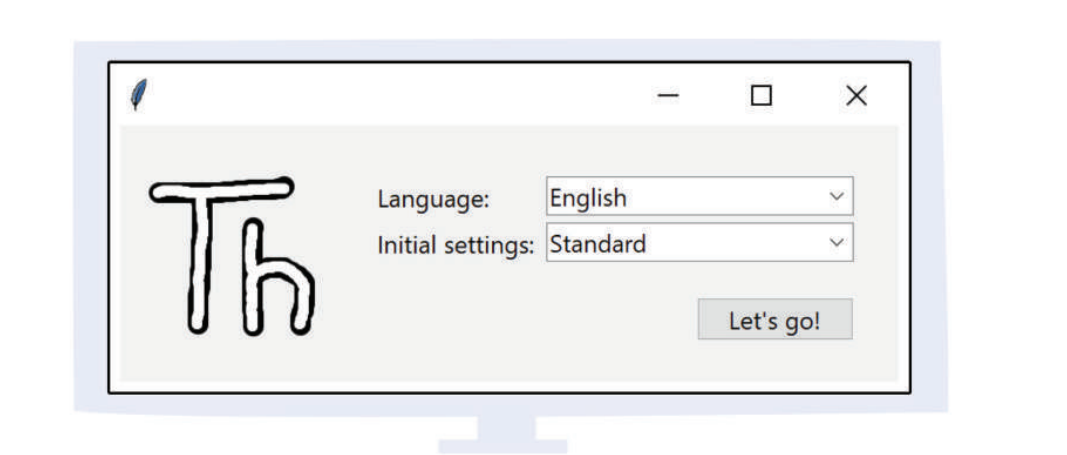The width and height of the screenshot is (1067, 455).
Task: Expand the Language dropdown arrow
Action: (x=837, y=197)
